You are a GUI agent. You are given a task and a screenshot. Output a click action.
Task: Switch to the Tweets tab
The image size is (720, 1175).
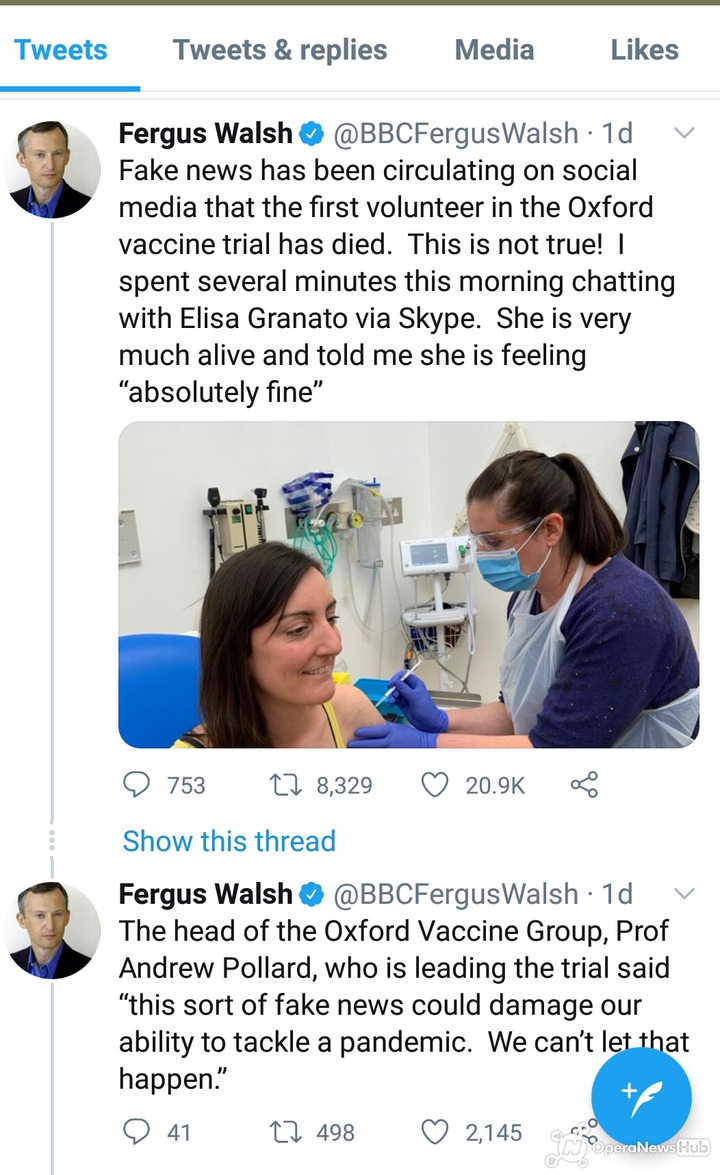click(x=61, y=50)
